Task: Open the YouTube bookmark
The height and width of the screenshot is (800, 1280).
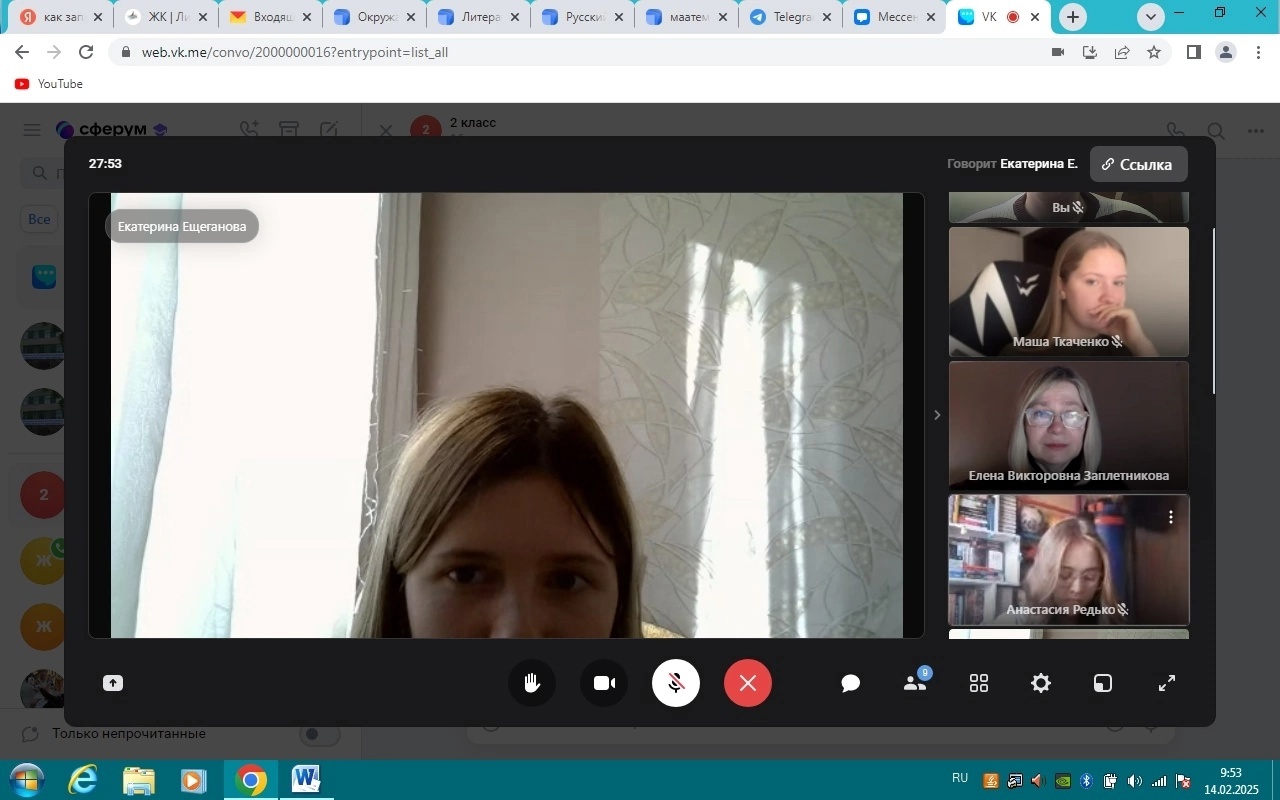Action: pyautogui.click(x=49, y=84)
